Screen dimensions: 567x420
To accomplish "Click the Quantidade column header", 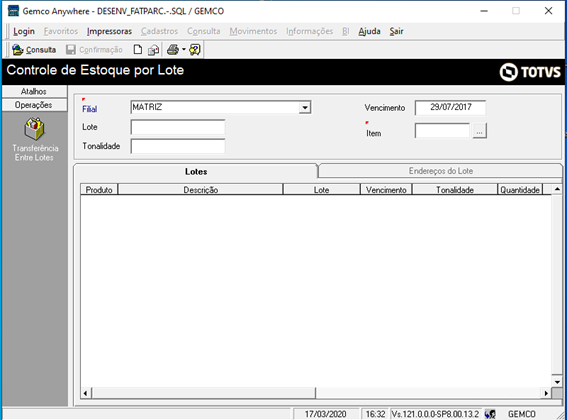I will tap(520, 190).
